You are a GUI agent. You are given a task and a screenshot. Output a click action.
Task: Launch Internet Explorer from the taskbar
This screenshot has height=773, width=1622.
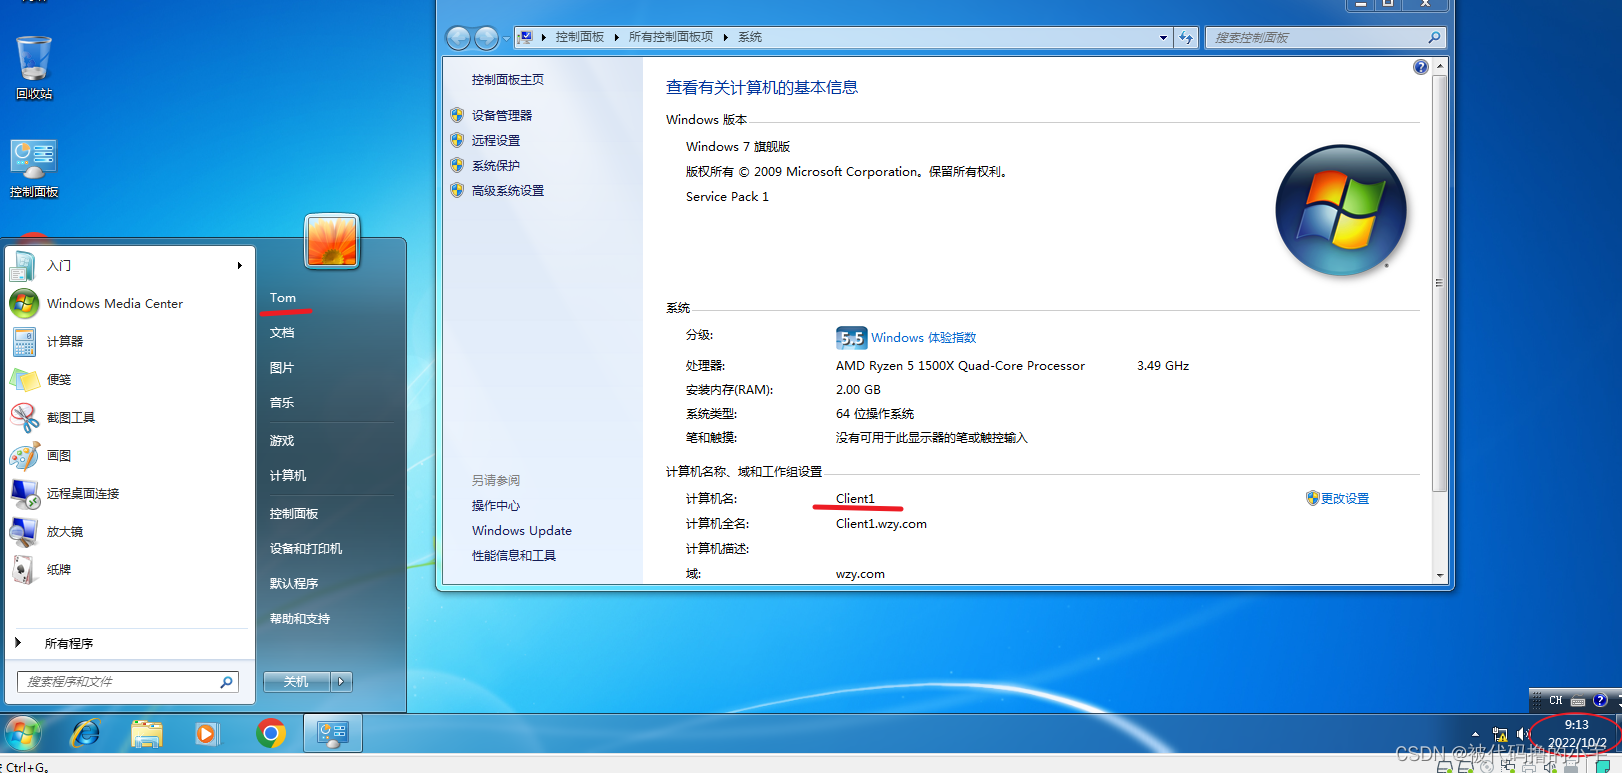85,734
